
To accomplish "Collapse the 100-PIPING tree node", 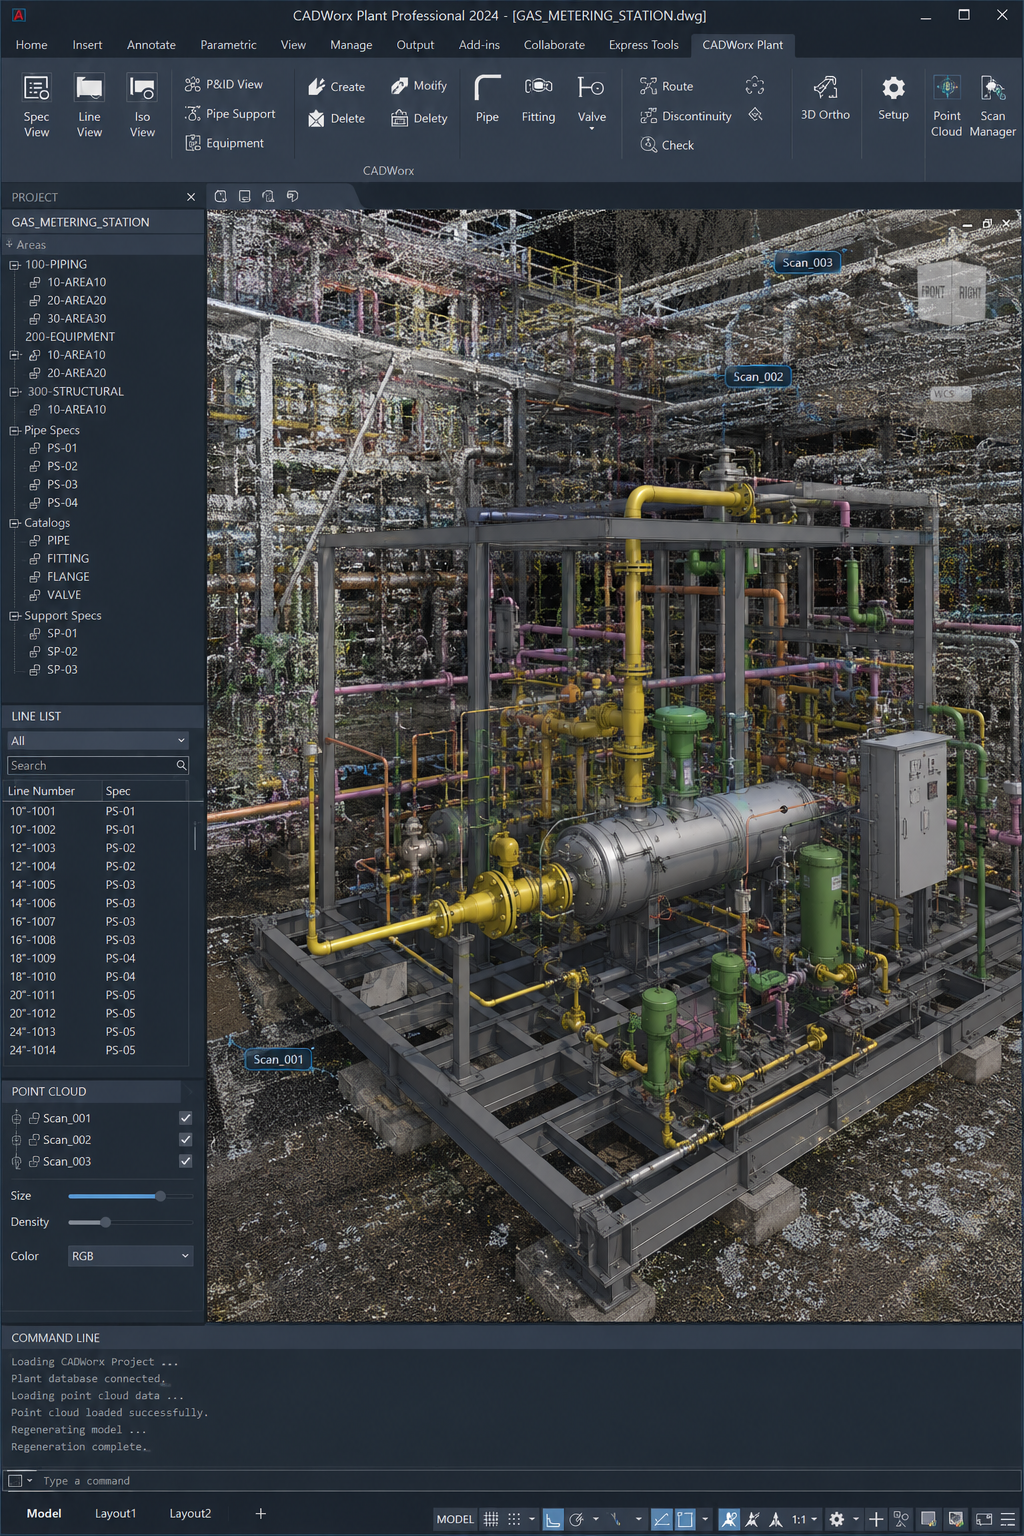I will (14, 265).
